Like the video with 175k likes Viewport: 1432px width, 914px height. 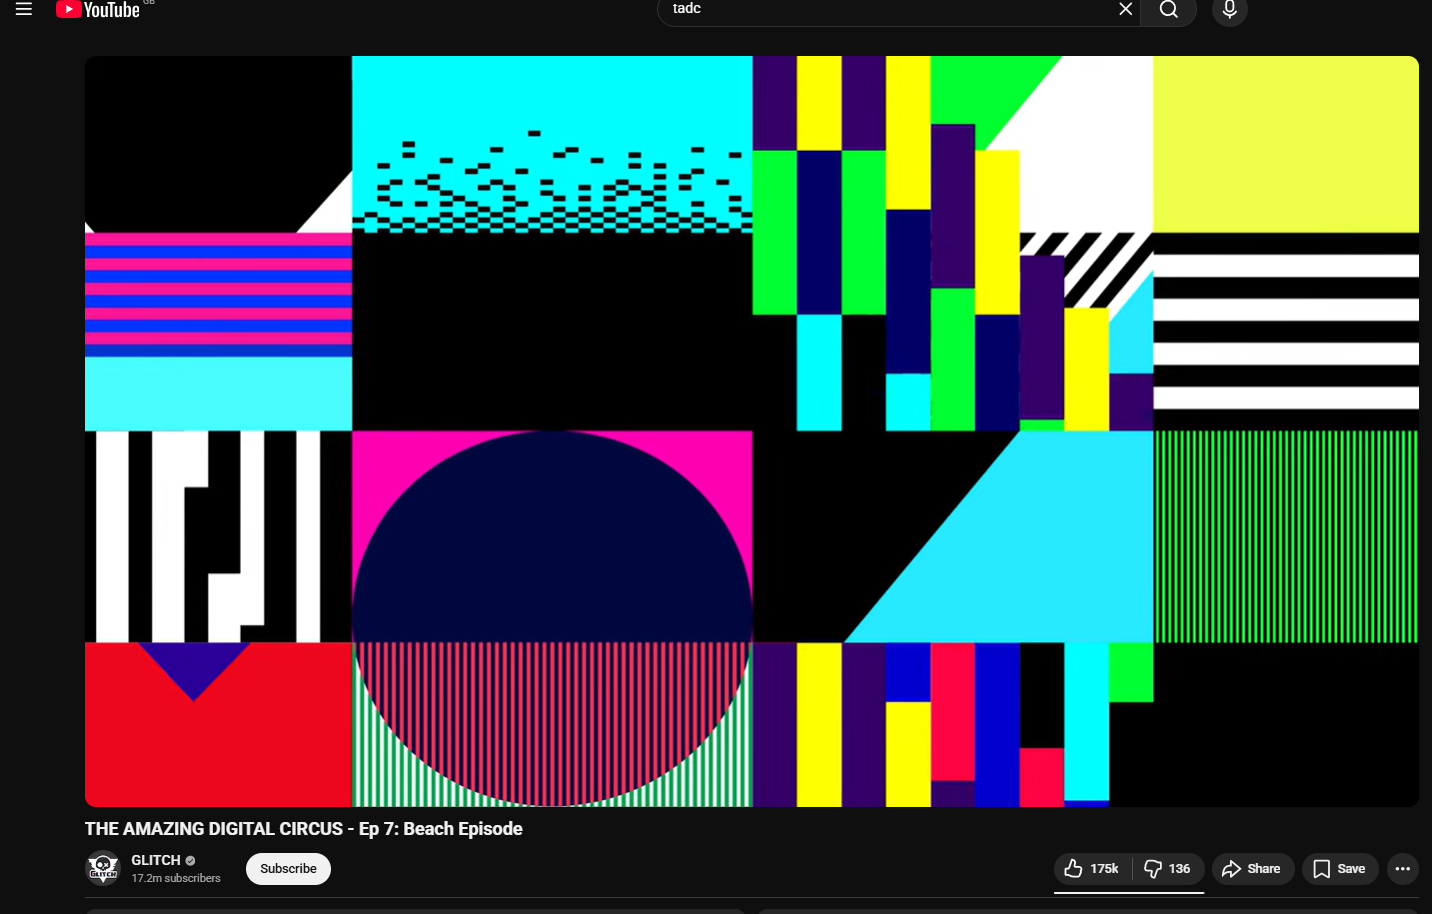[1092, 869]
